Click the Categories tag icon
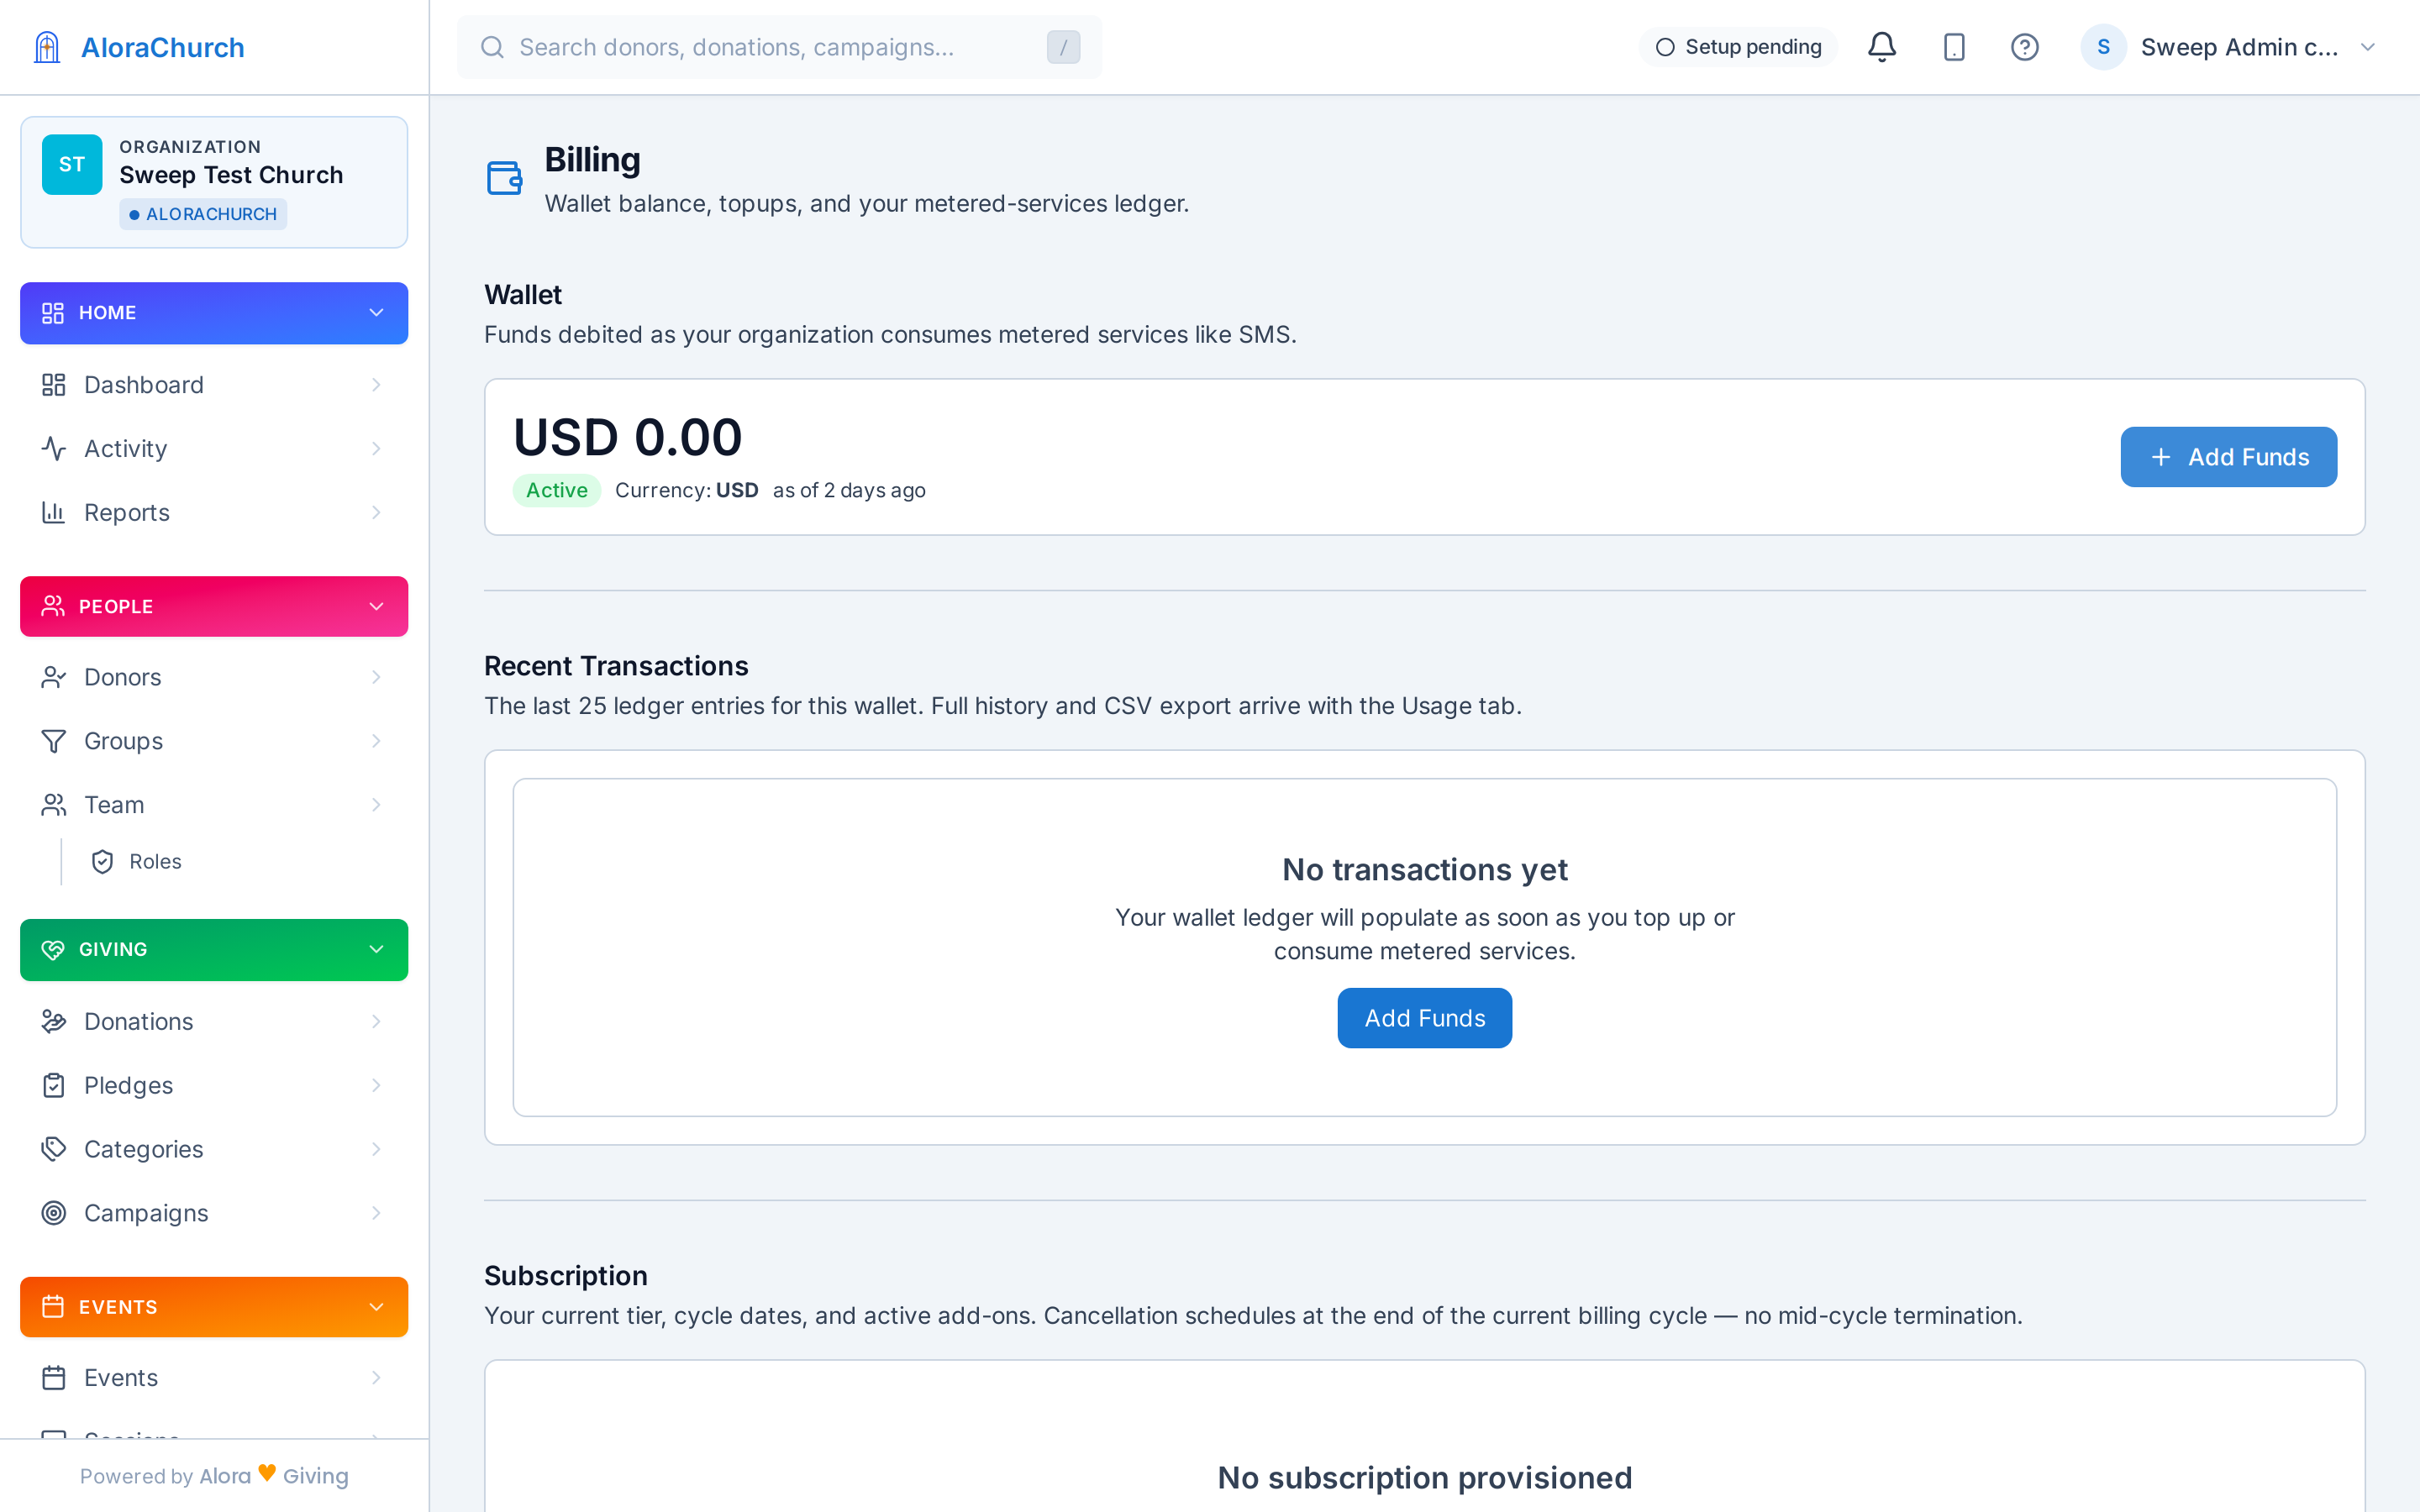Viewport: 2420px width, 1512px height. (54, 1150)
